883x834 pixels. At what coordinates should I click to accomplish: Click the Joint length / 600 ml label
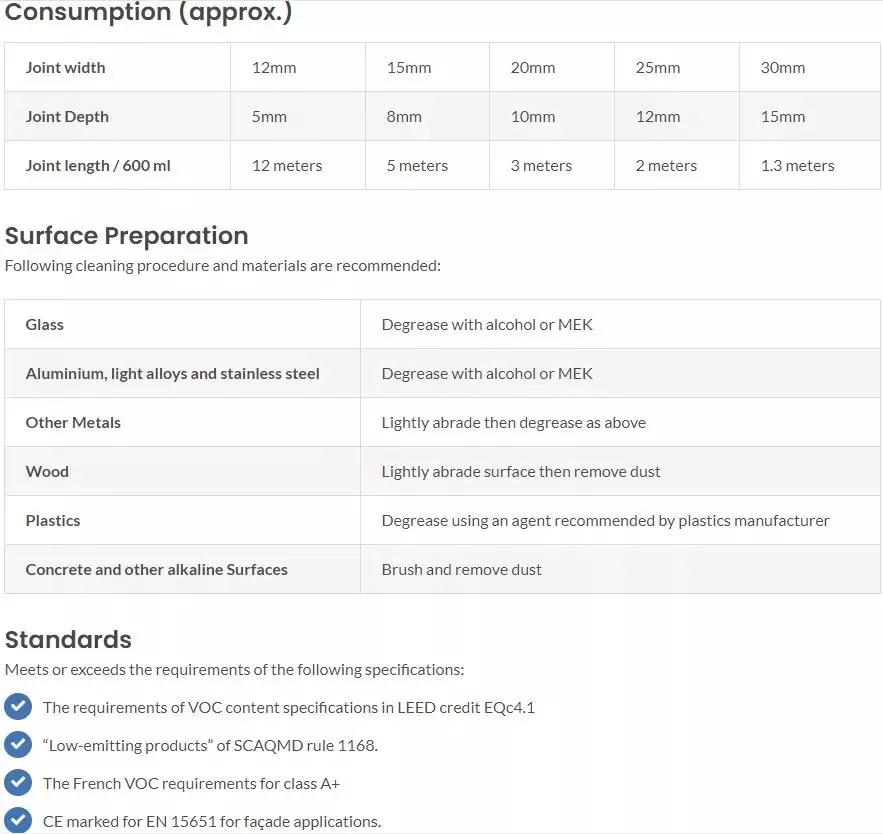pos(98,166)
